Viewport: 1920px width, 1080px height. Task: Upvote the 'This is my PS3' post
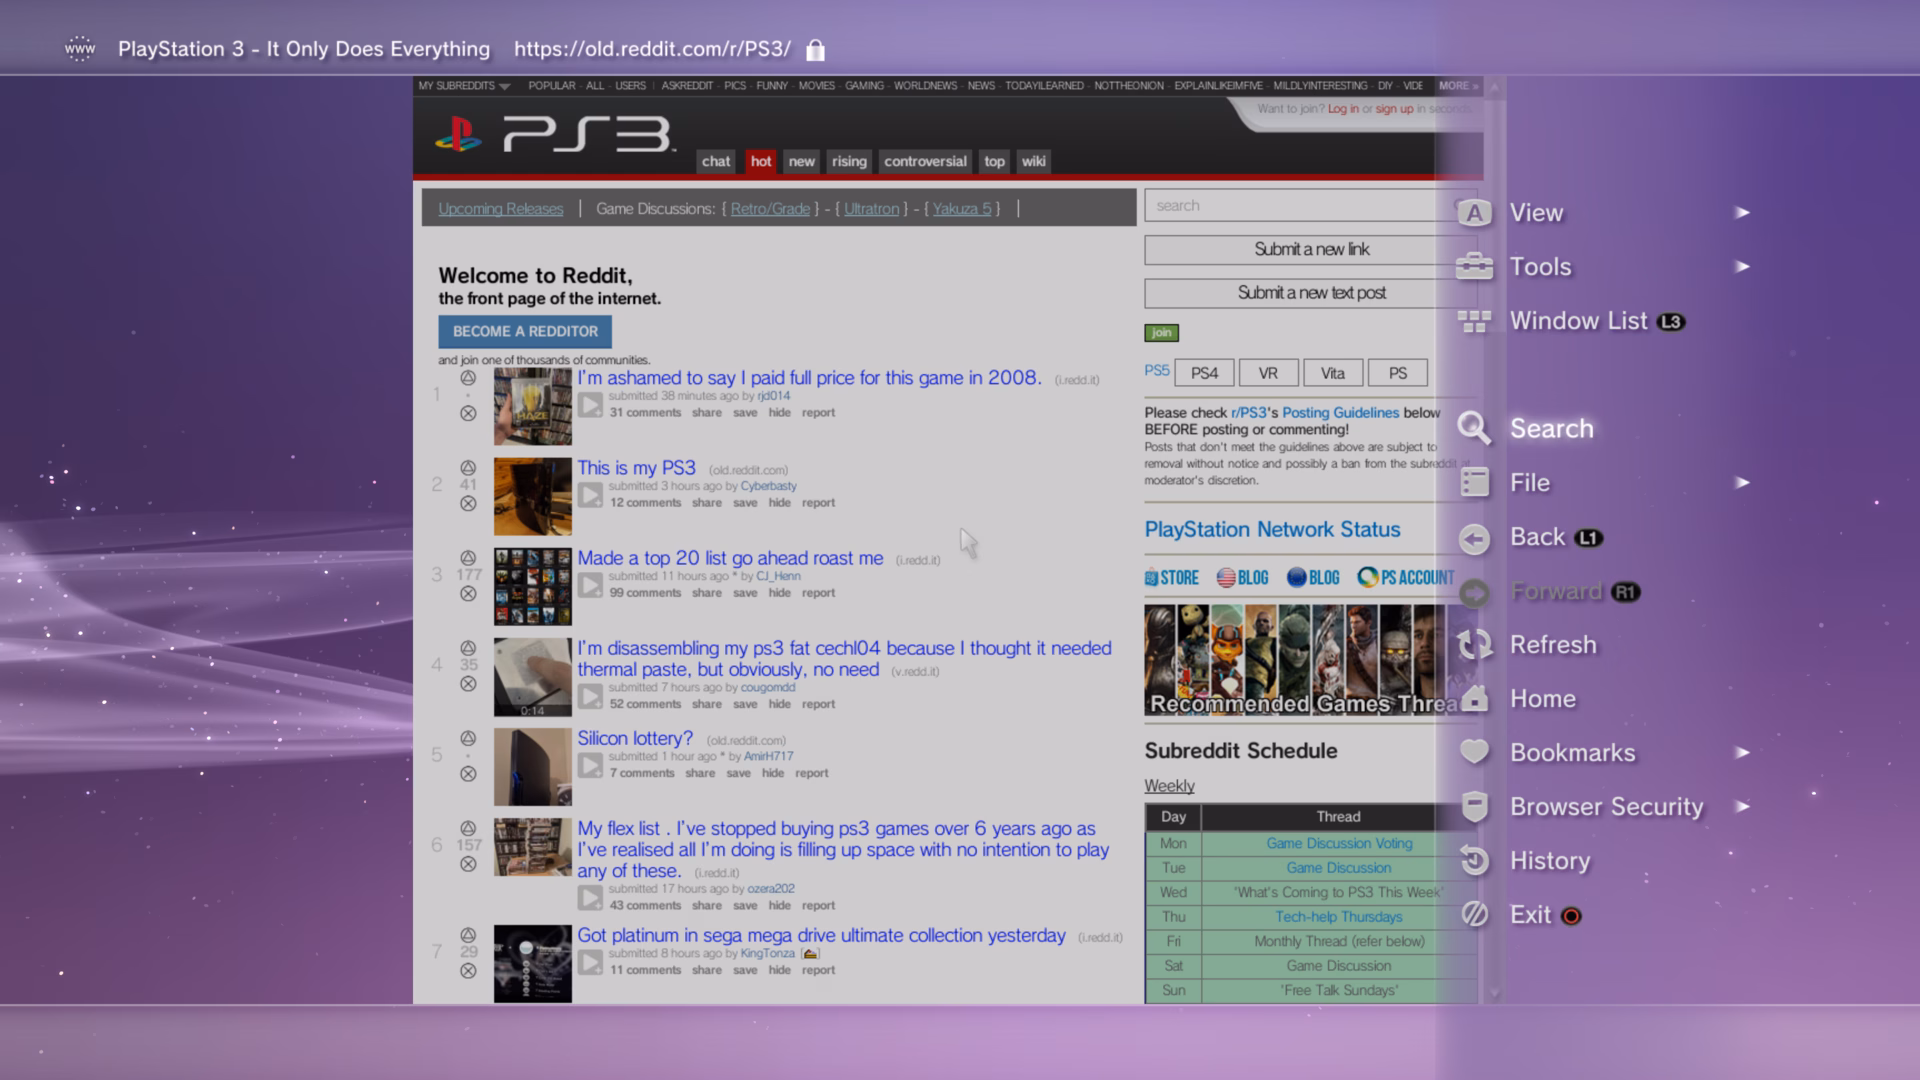point(468,467)
